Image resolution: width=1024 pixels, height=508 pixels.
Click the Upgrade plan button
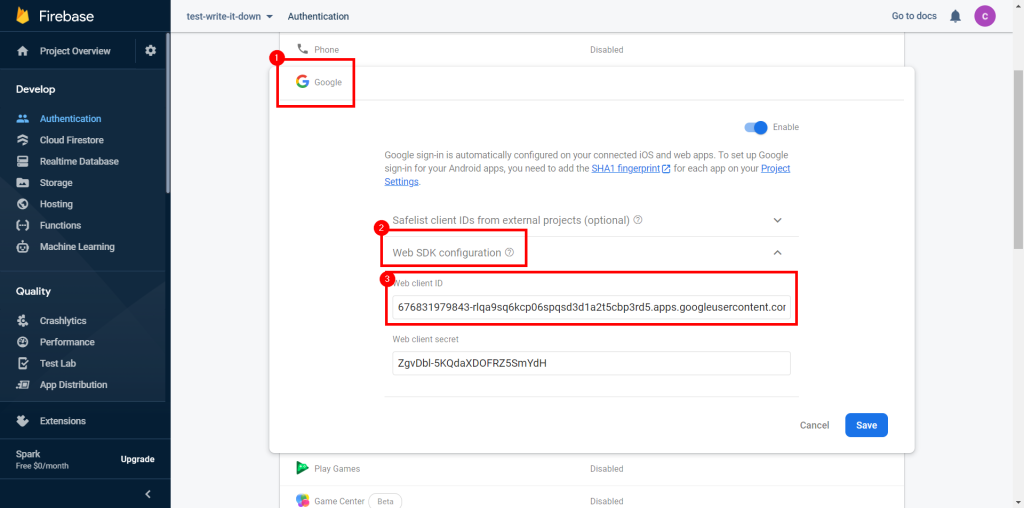138,459
